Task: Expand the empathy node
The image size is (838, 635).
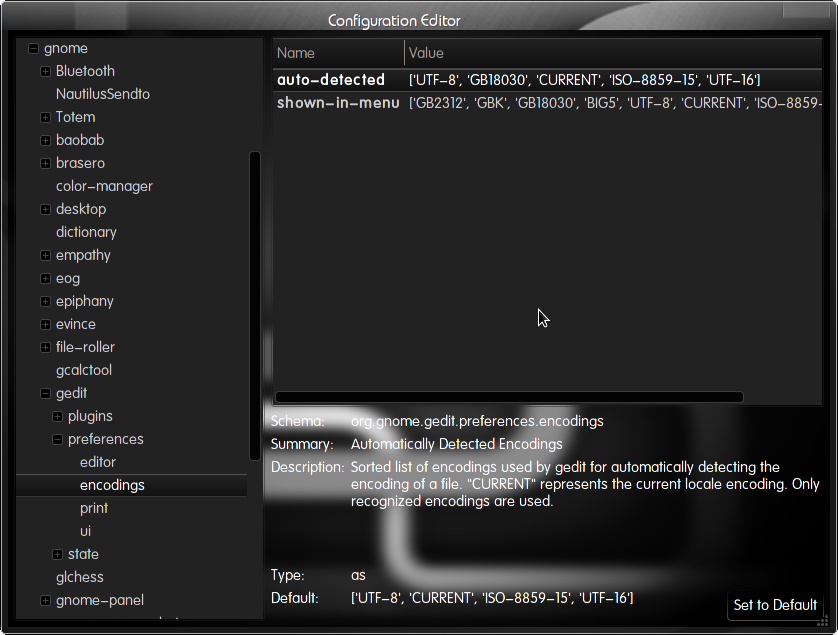Action: [45, 255]
